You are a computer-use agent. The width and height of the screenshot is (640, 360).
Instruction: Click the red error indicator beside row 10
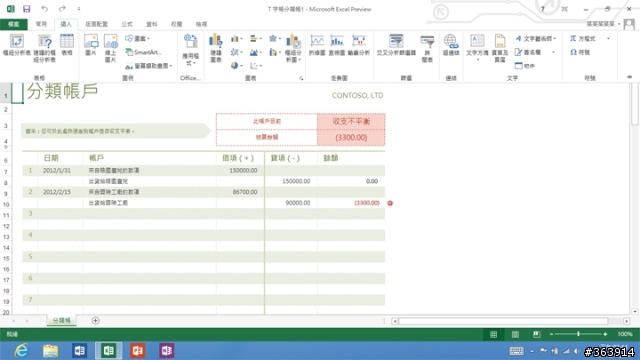[390, 203]
